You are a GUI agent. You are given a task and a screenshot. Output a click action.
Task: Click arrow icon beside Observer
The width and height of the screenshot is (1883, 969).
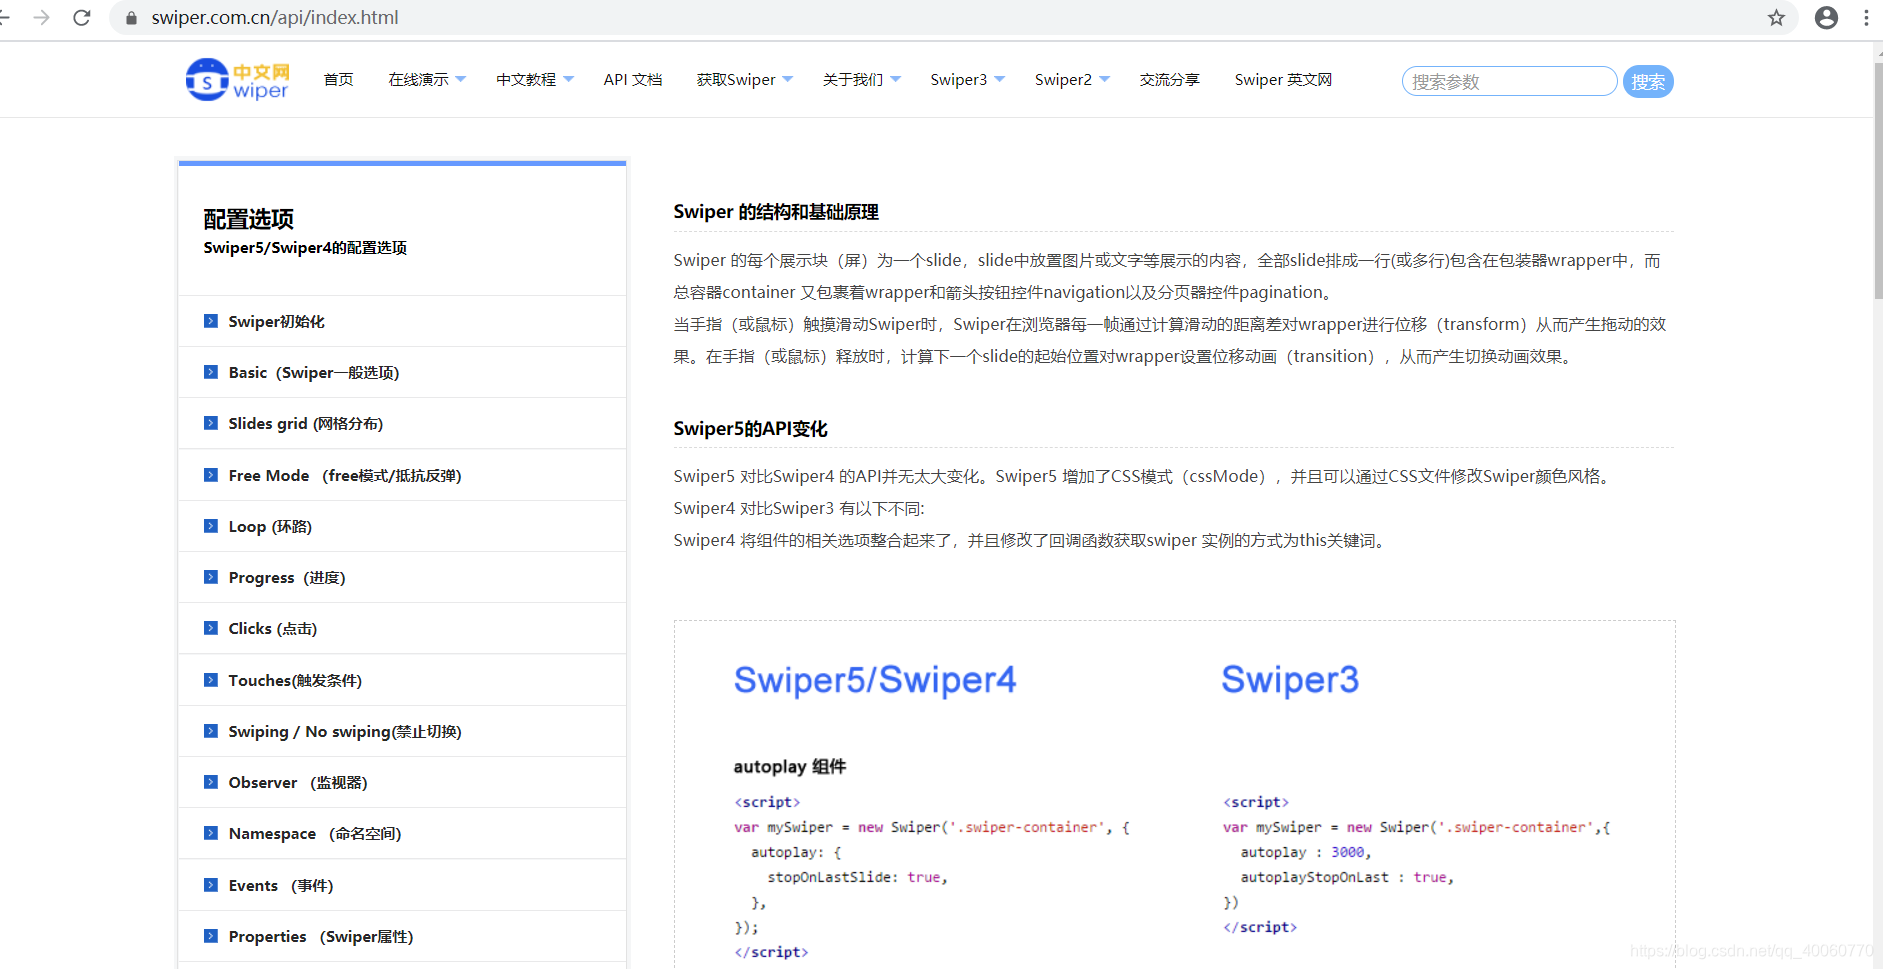pyautogui.click(x=210, y=782)
